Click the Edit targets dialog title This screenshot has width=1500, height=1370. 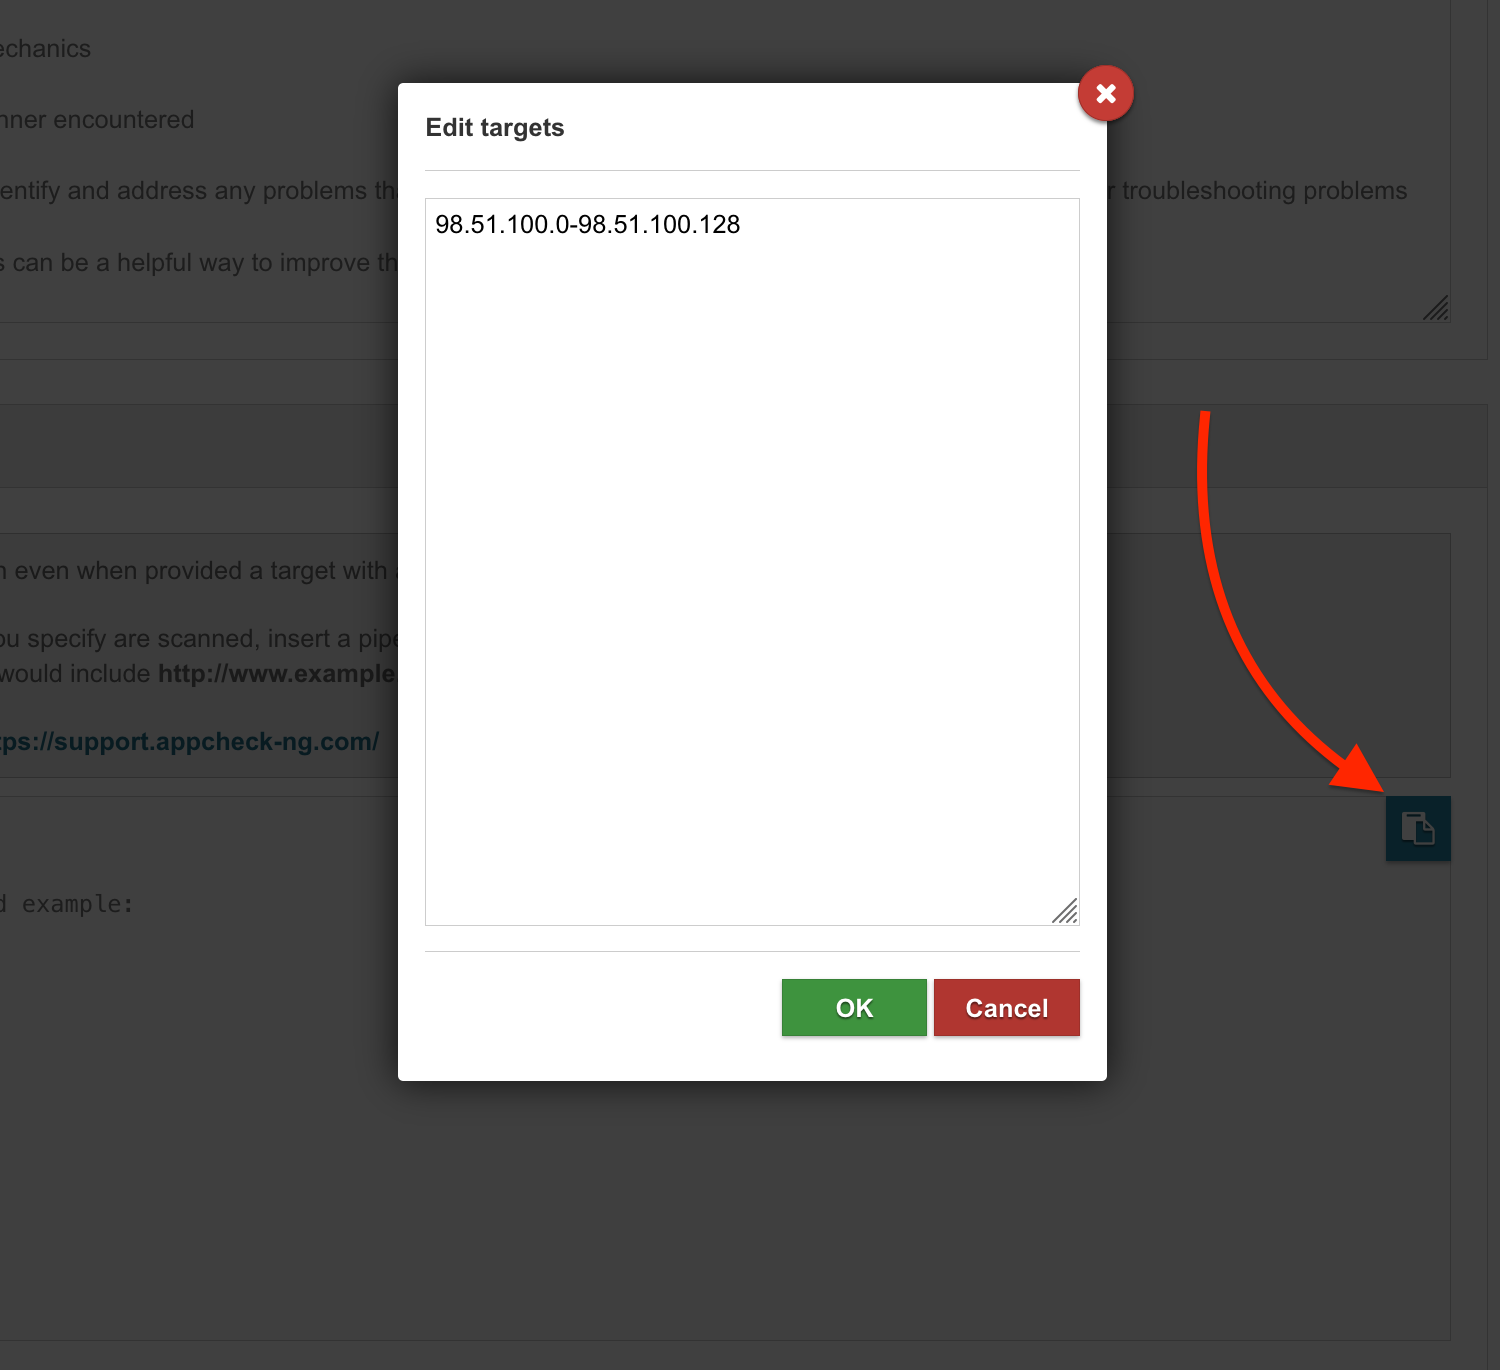coord(495,127)
